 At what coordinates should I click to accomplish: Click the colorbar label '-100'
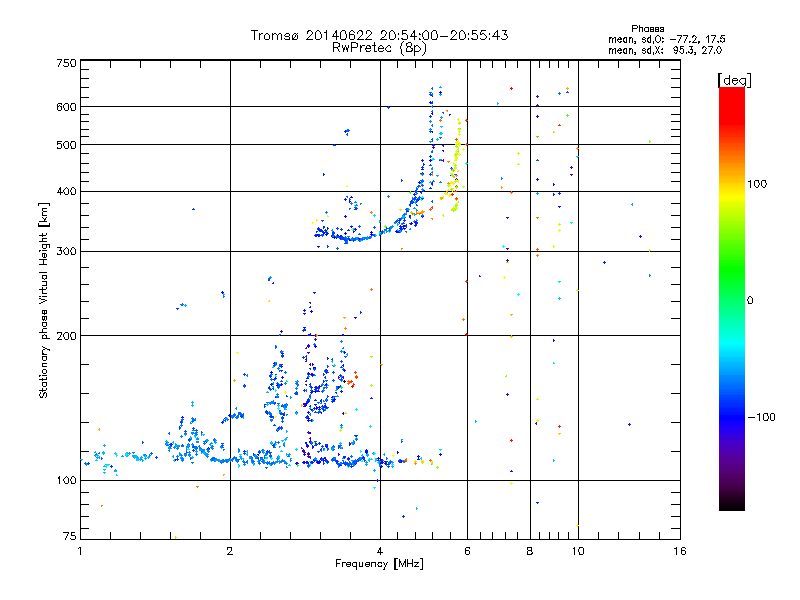[761, 417]
